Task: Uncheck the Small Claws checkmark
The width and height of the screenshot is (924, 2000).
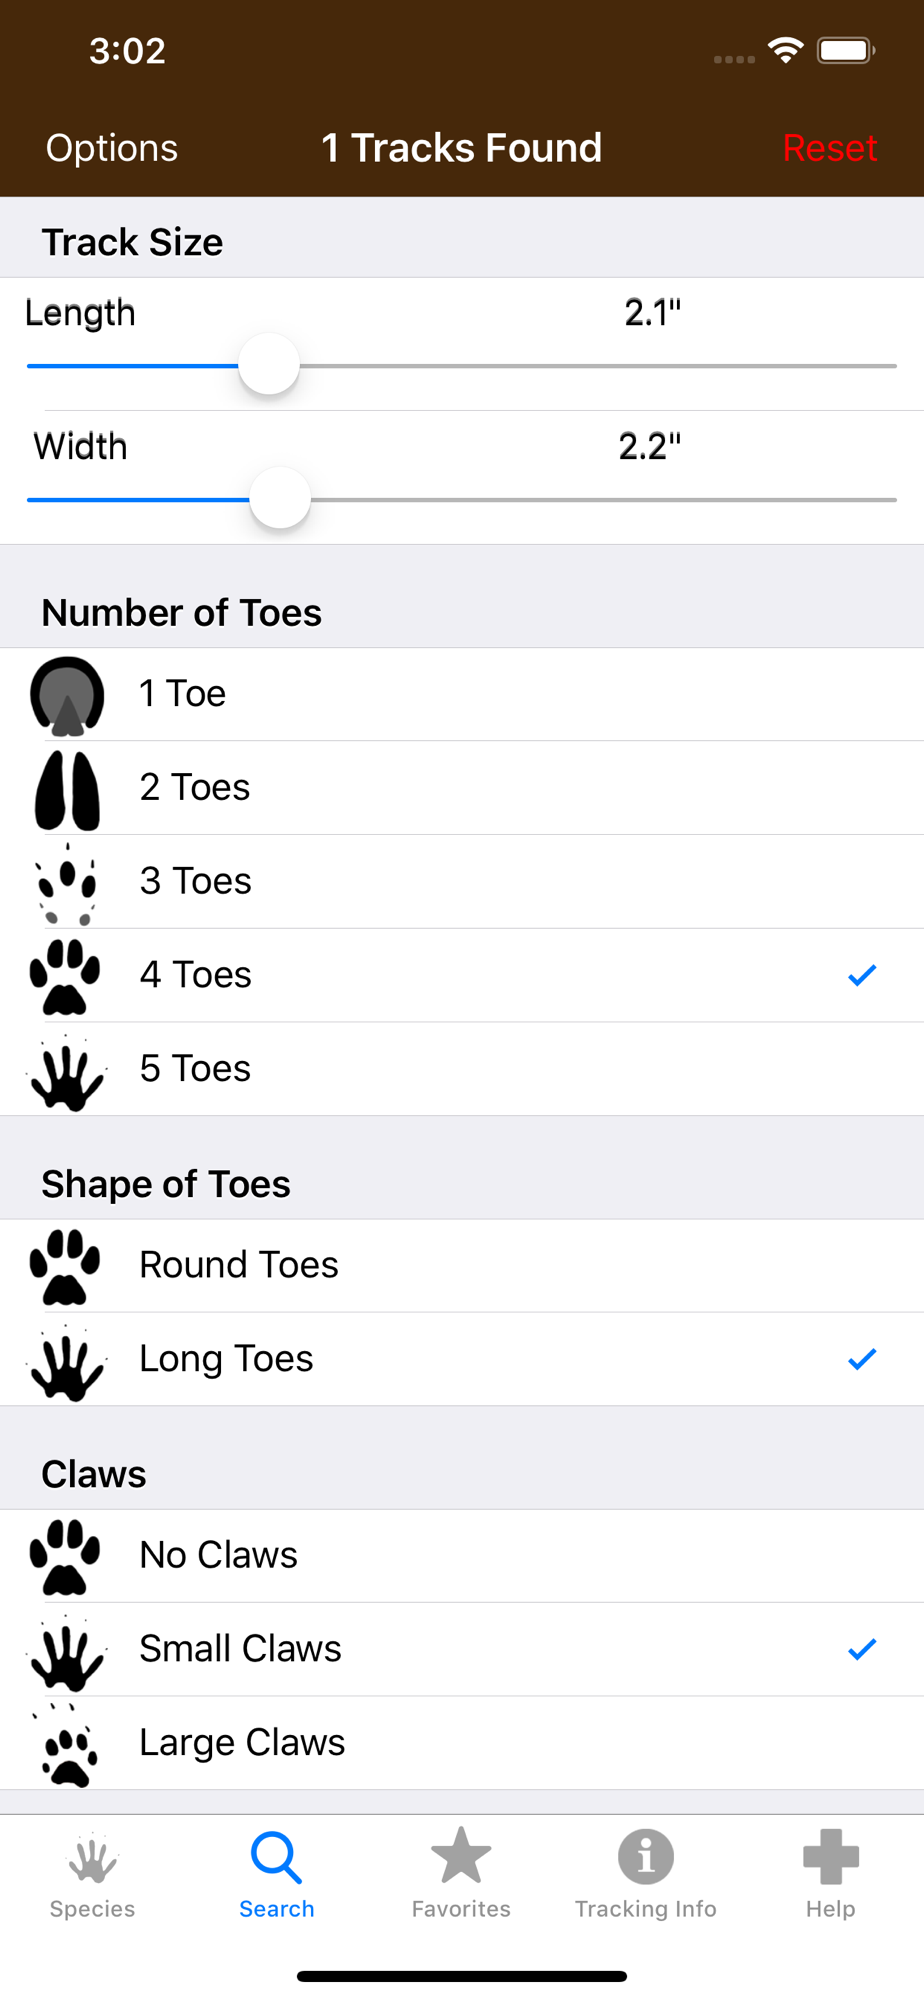Action: click(862, 1649)
